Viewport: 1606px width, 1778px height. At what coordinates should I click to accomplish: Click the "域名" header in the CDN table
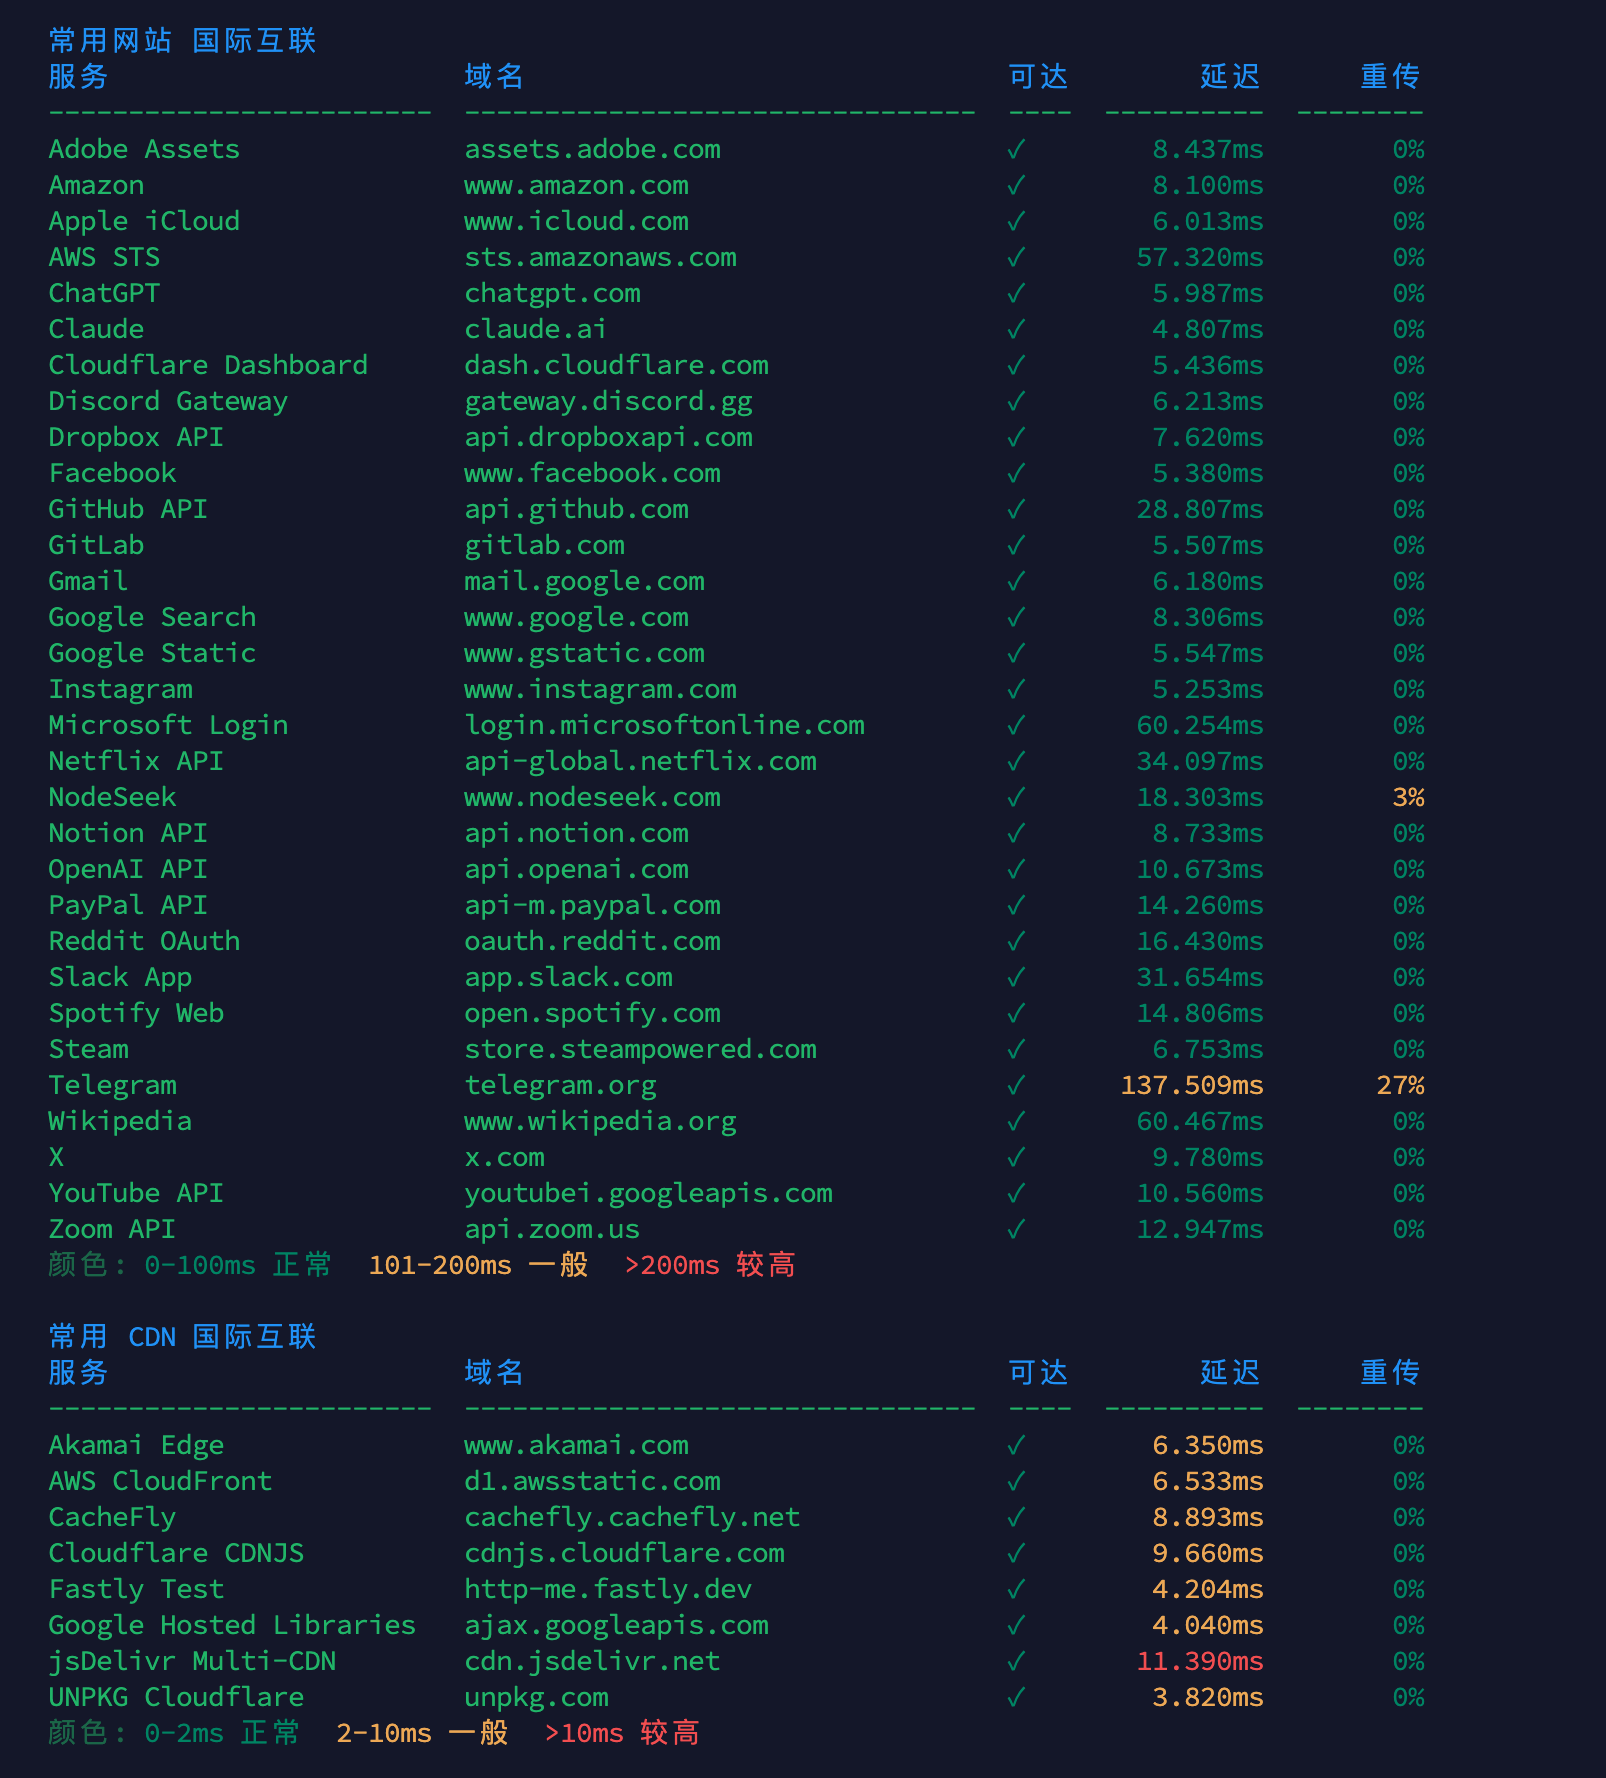click(x=494, y=1373)
